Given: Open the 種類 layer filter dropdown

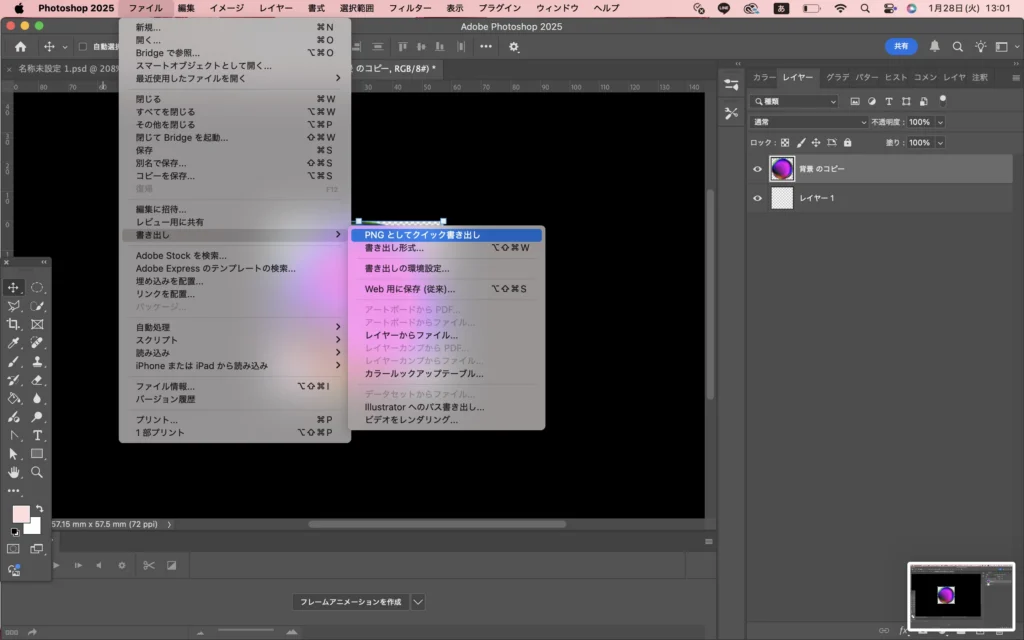Looking at the screenshot, I should tap(795, 101).
